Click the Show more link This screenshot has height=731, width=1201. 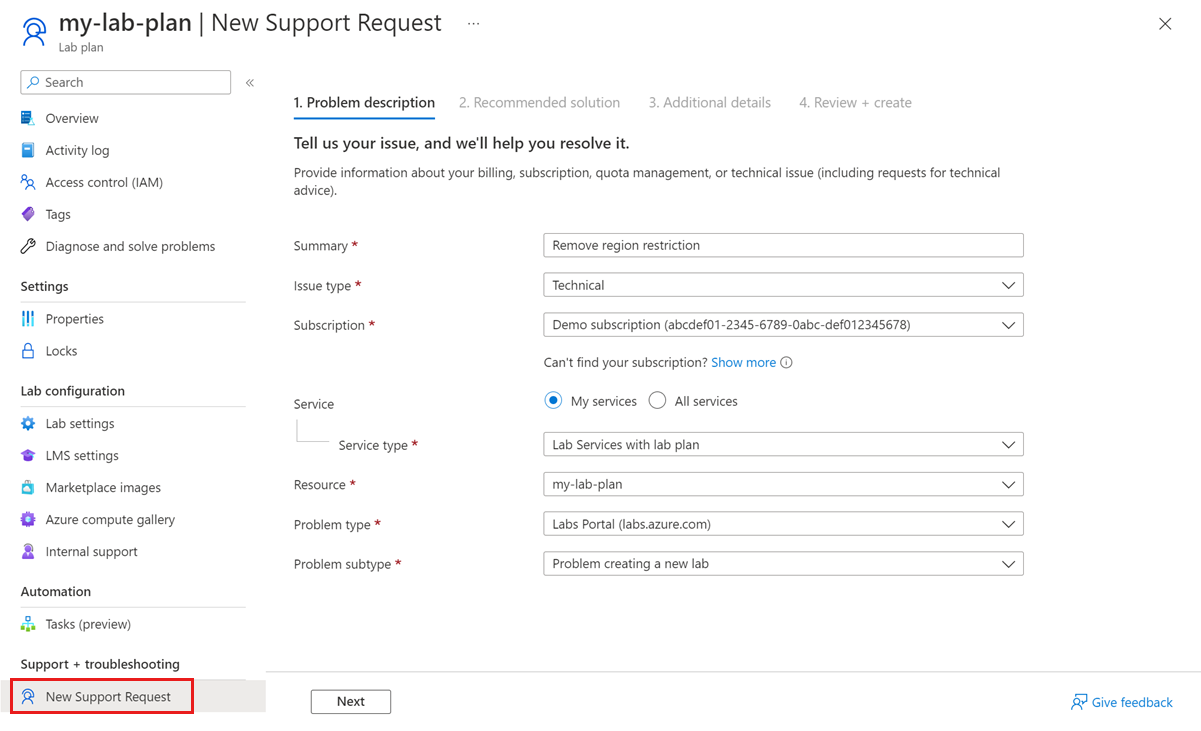coord(743,363)
